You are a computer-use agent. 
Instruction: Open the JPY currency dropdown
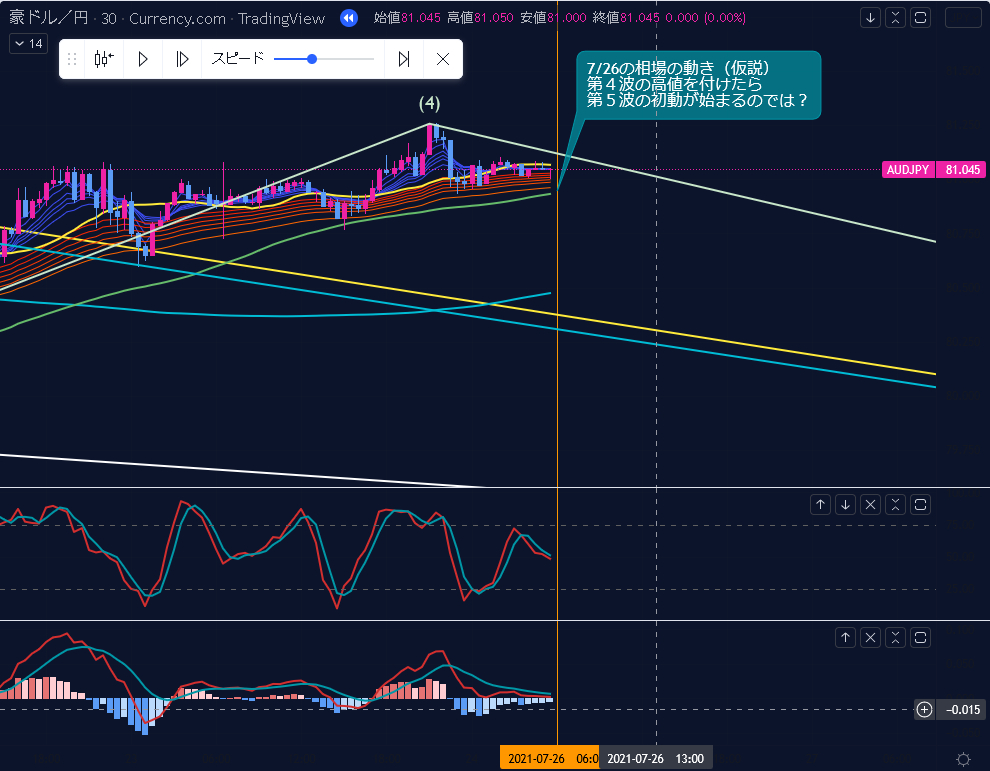[x=963, y=18]
